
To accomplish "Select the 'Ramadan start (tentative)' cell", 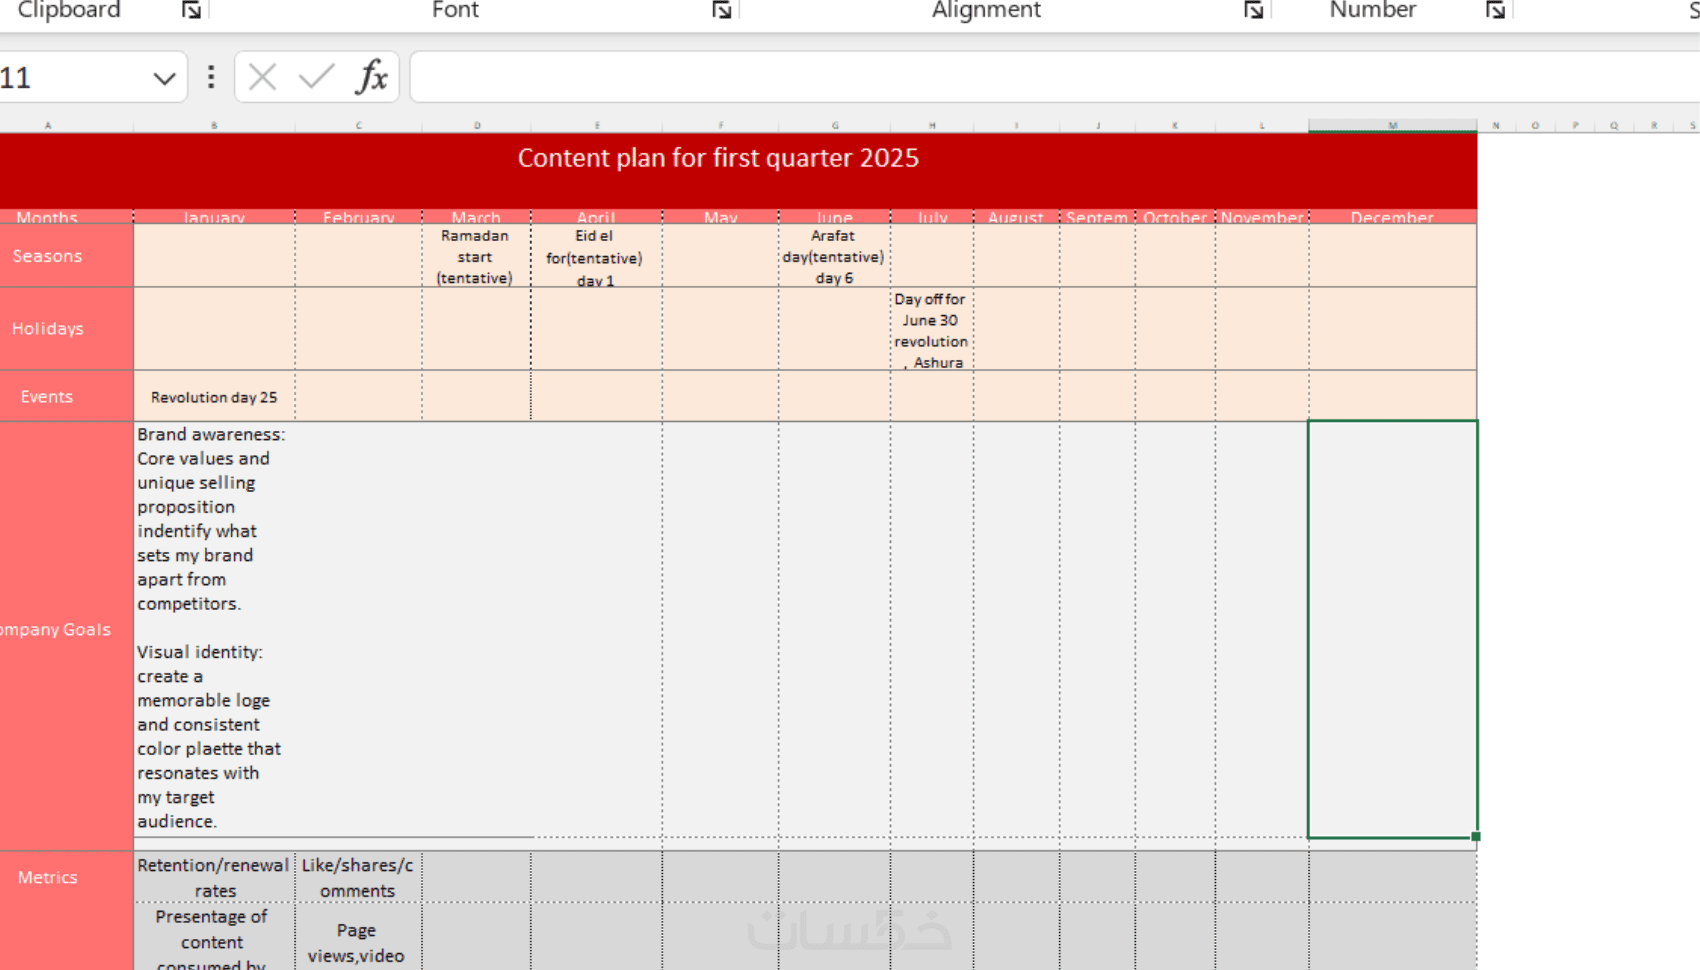I will pos(475,257).
